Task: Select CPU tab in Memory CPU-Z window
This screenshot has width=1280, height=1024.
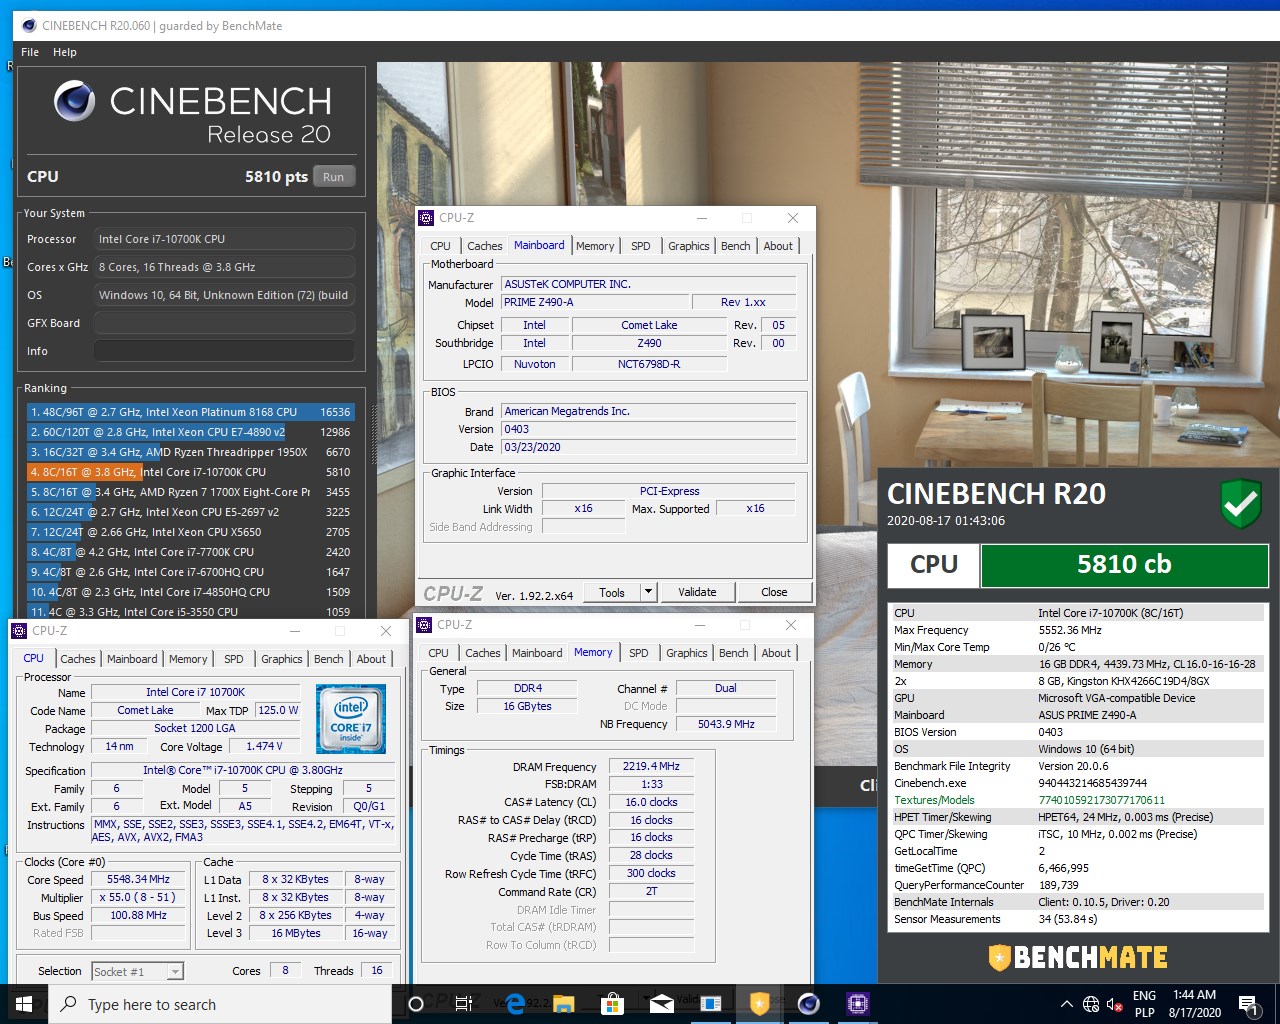Action: [x=438, y=653]
